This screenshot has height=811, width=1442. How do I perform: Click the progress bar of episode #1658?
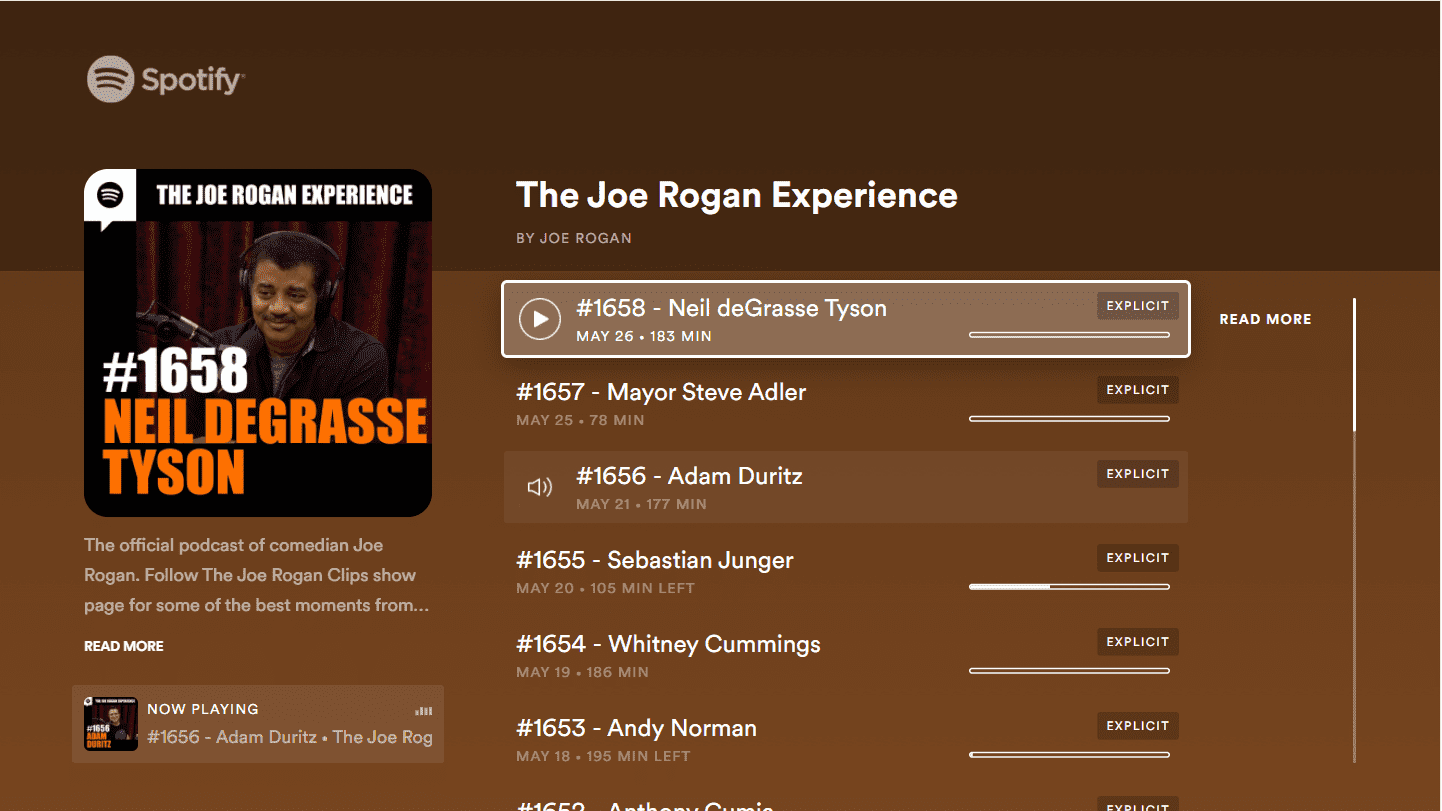click(1069, 335)
